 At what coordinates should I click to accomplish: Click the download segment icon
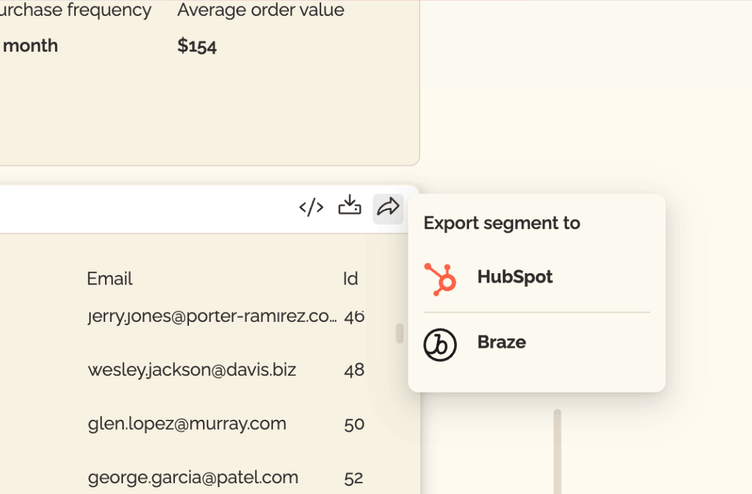tap(350, 205)
